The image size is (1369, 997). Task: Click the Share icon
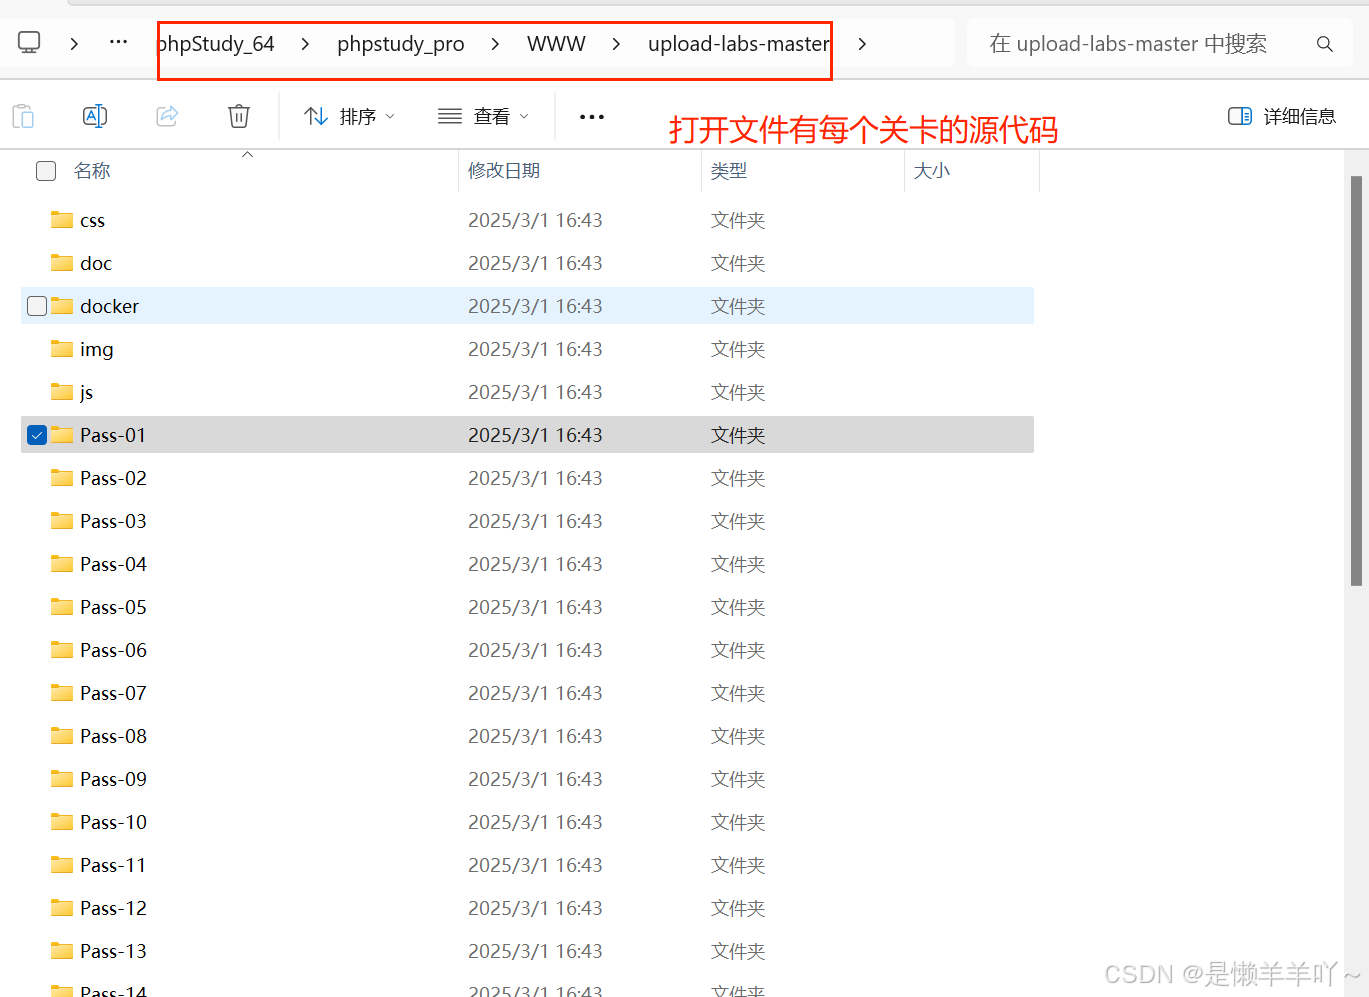point(167,116)
